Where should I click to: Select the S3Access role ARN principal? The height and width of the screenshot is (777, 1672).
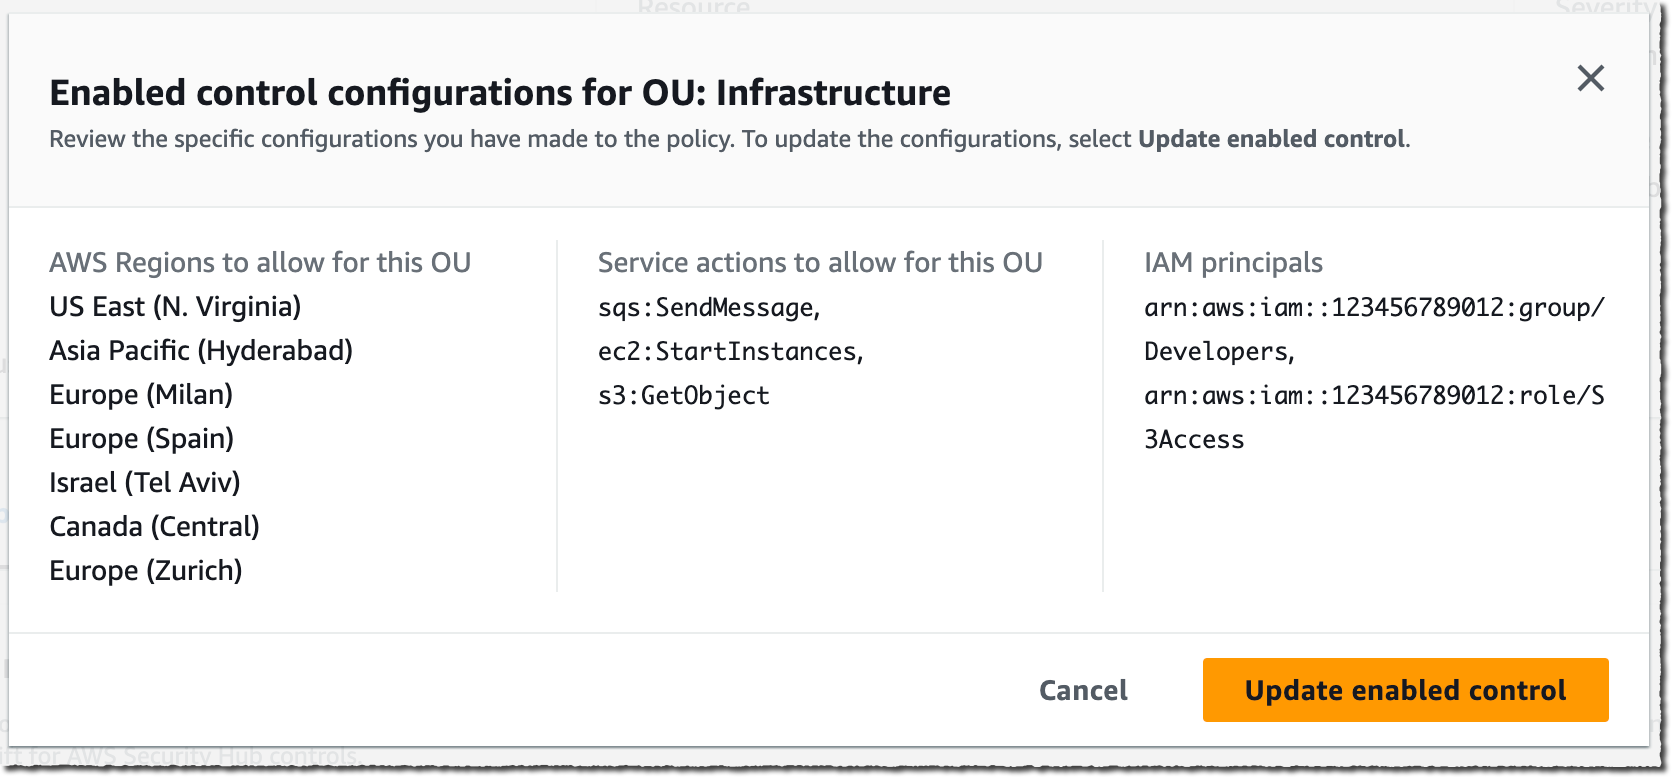[x=1373, y=396]
